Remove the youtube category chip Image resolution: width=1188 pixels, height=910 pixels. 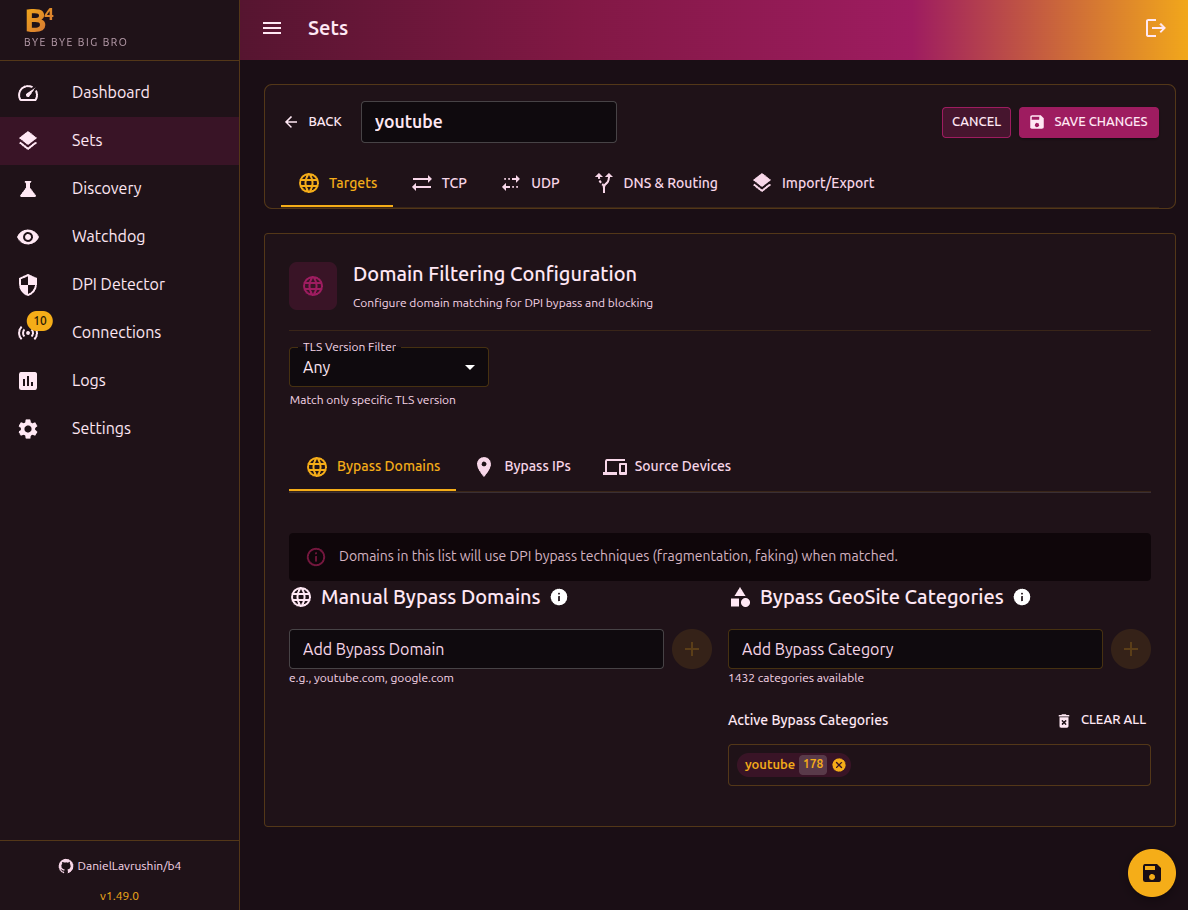tap(839, 765)
